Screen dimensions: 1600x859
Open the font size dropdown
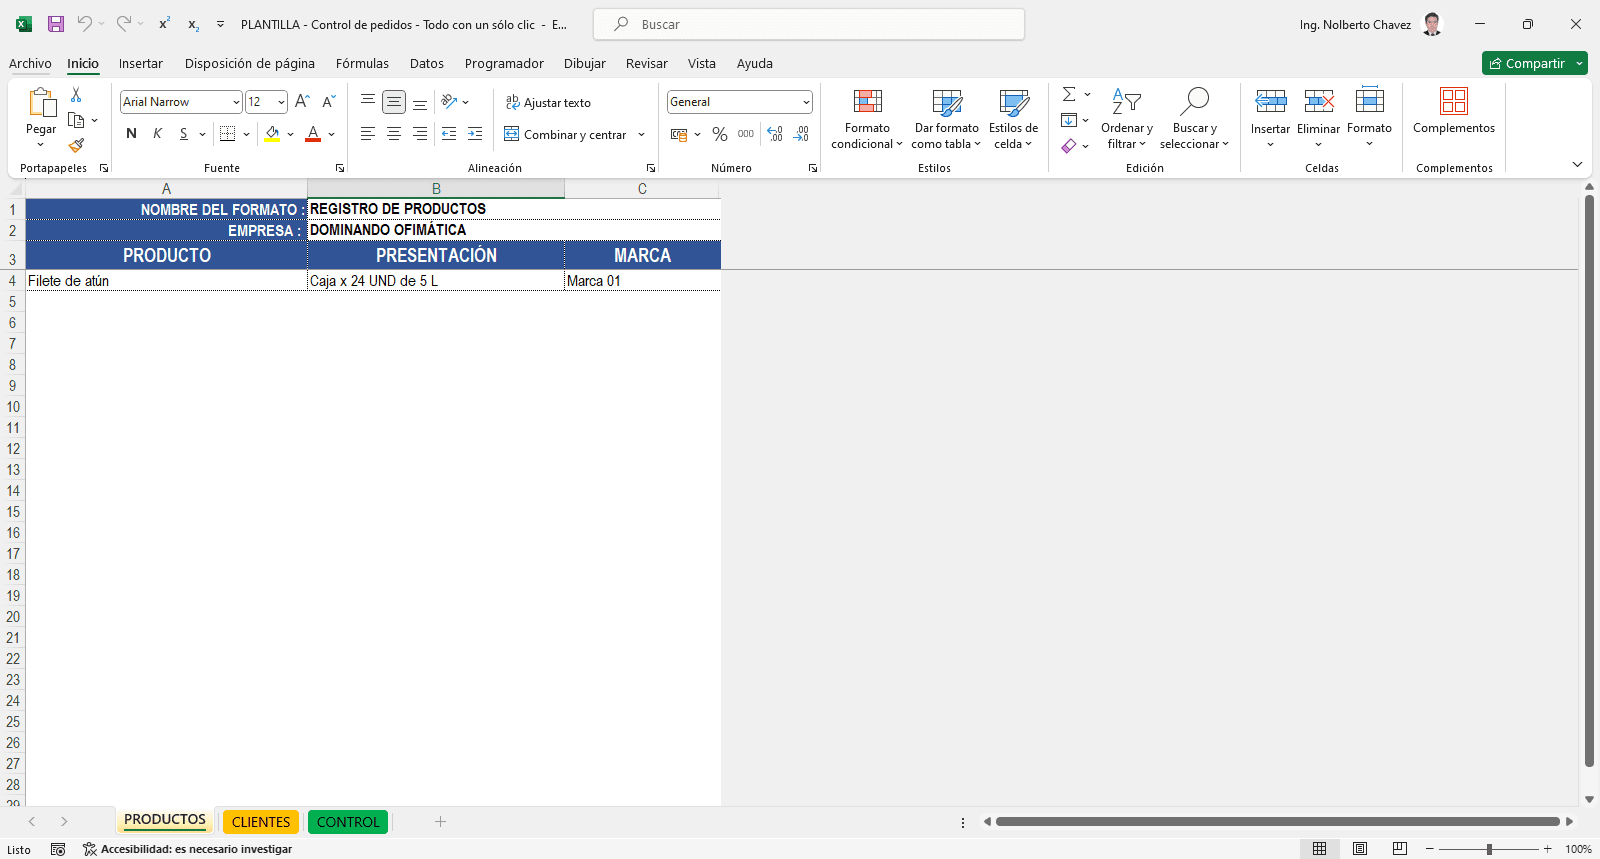coord(281,102)
